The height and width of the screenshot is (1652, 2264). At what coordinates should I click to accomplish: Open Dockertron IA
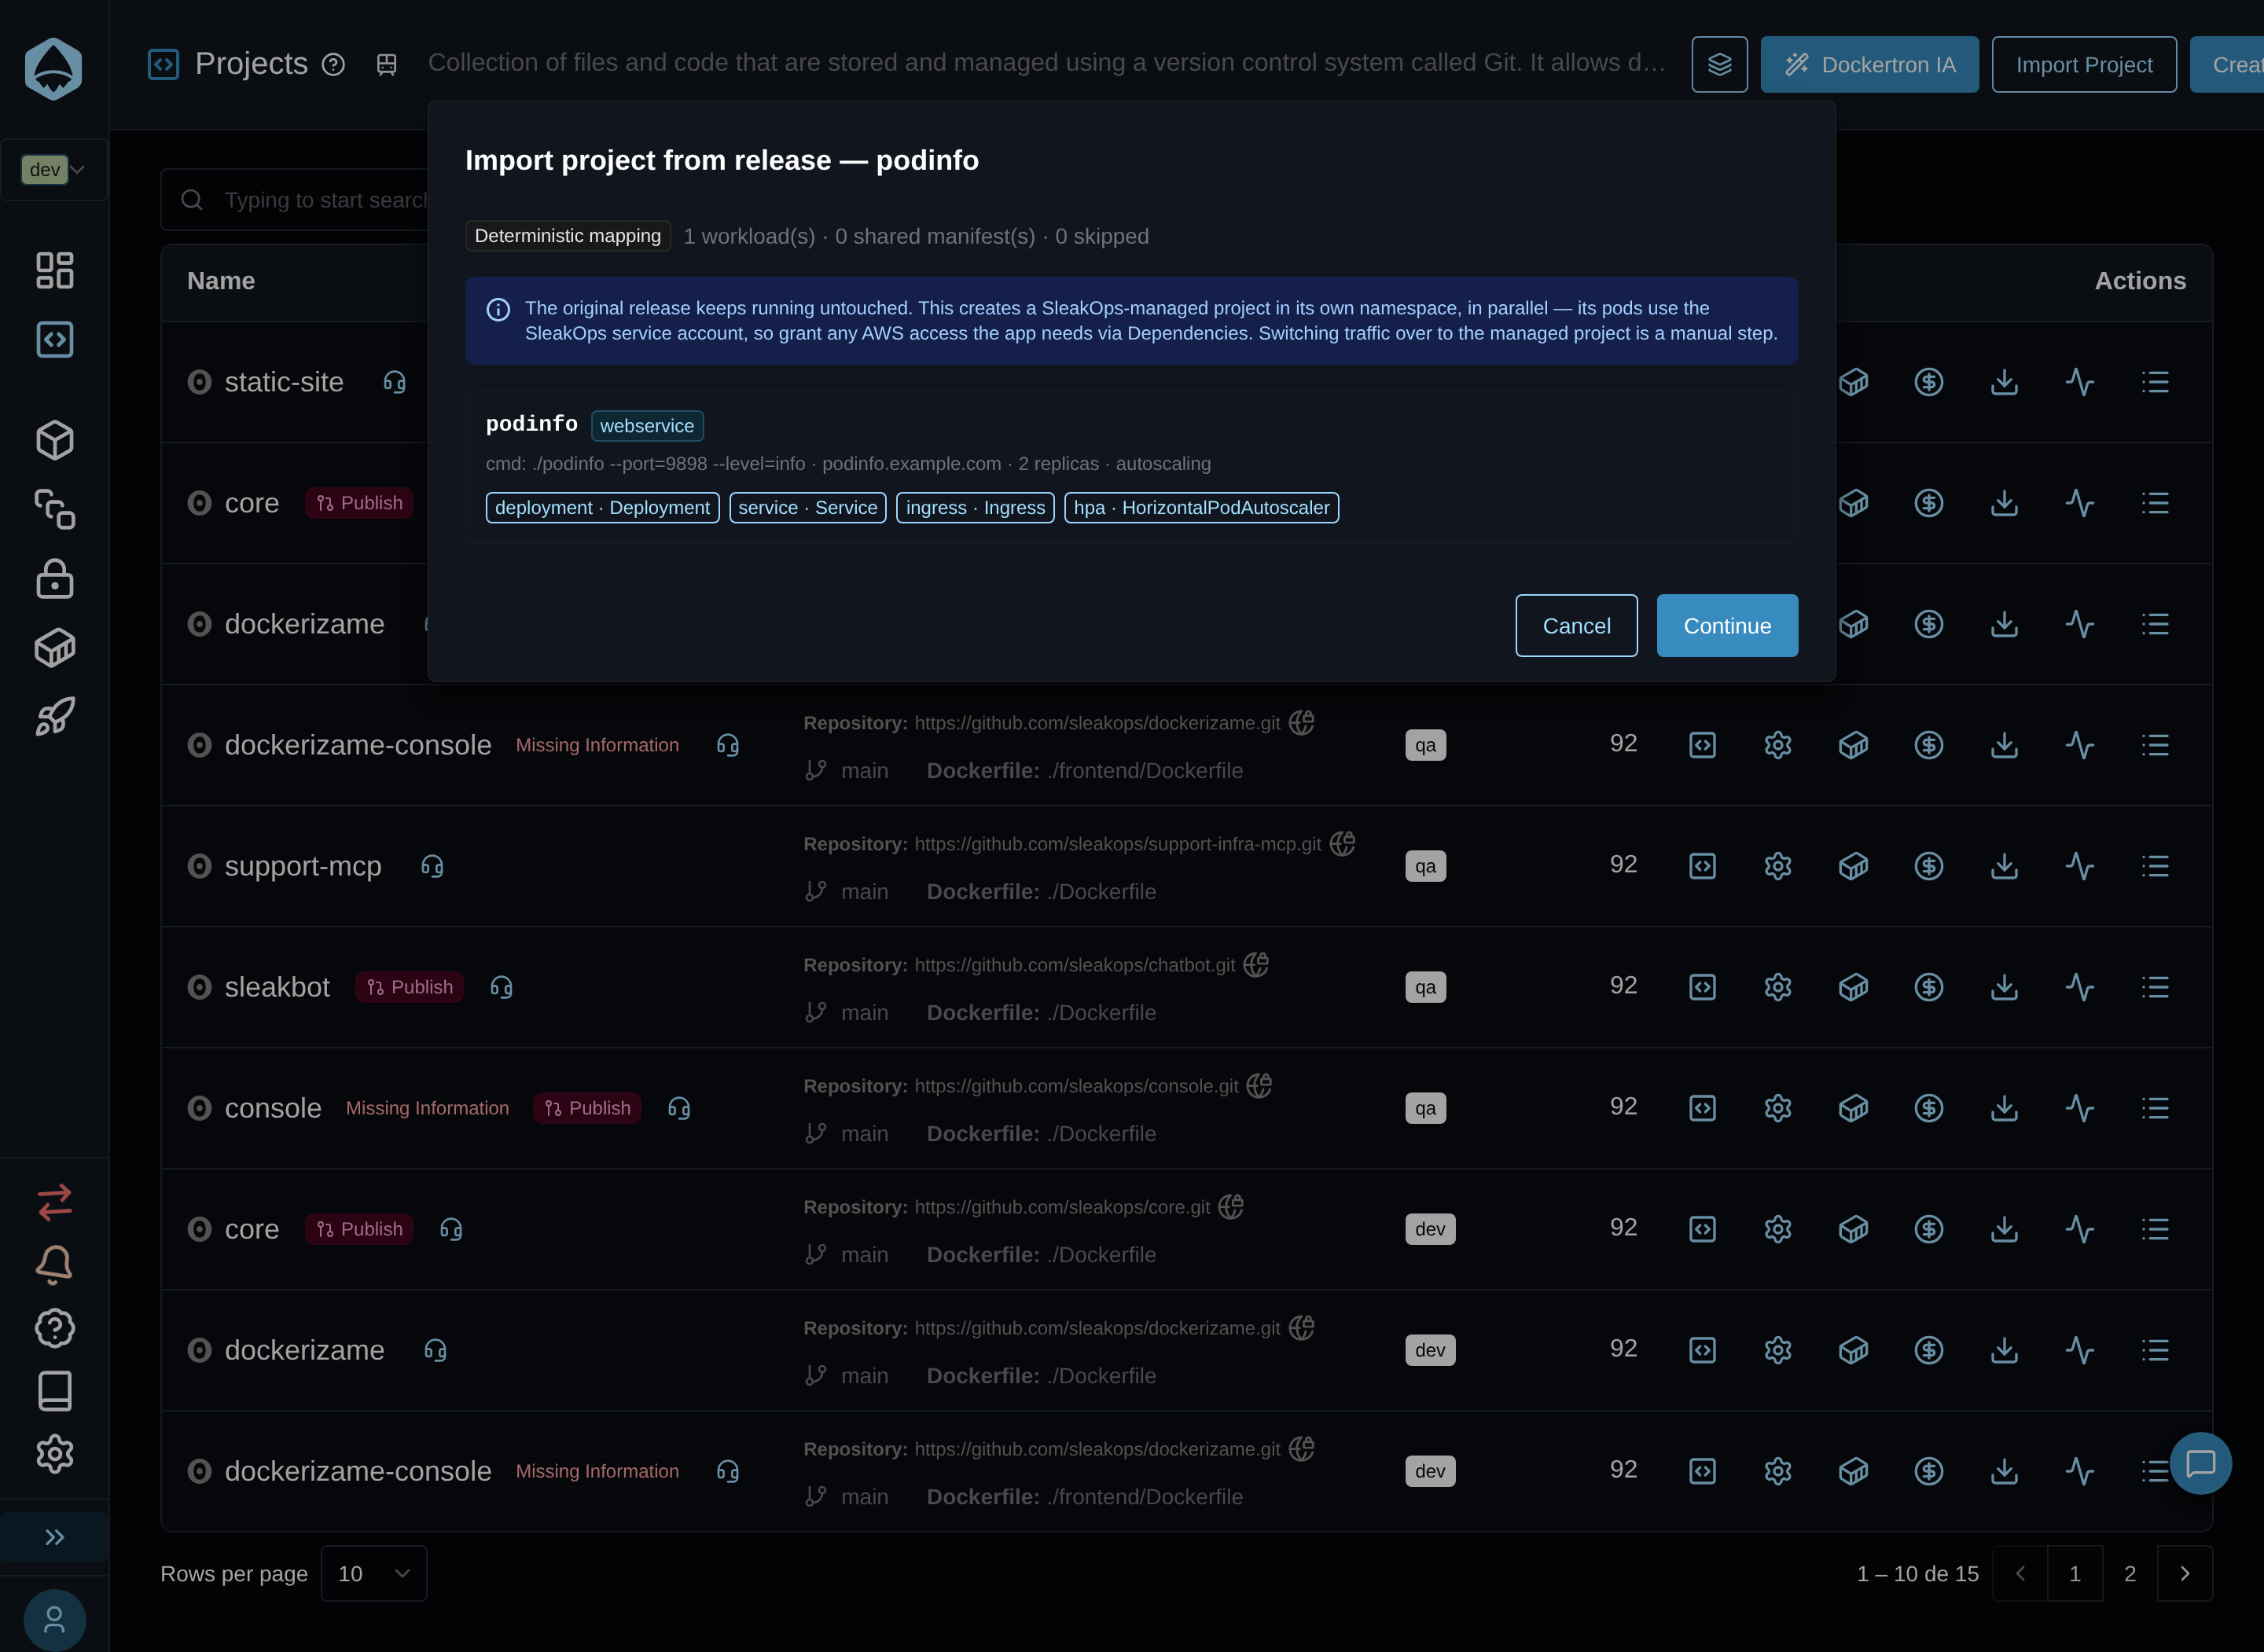[1869, 64]
